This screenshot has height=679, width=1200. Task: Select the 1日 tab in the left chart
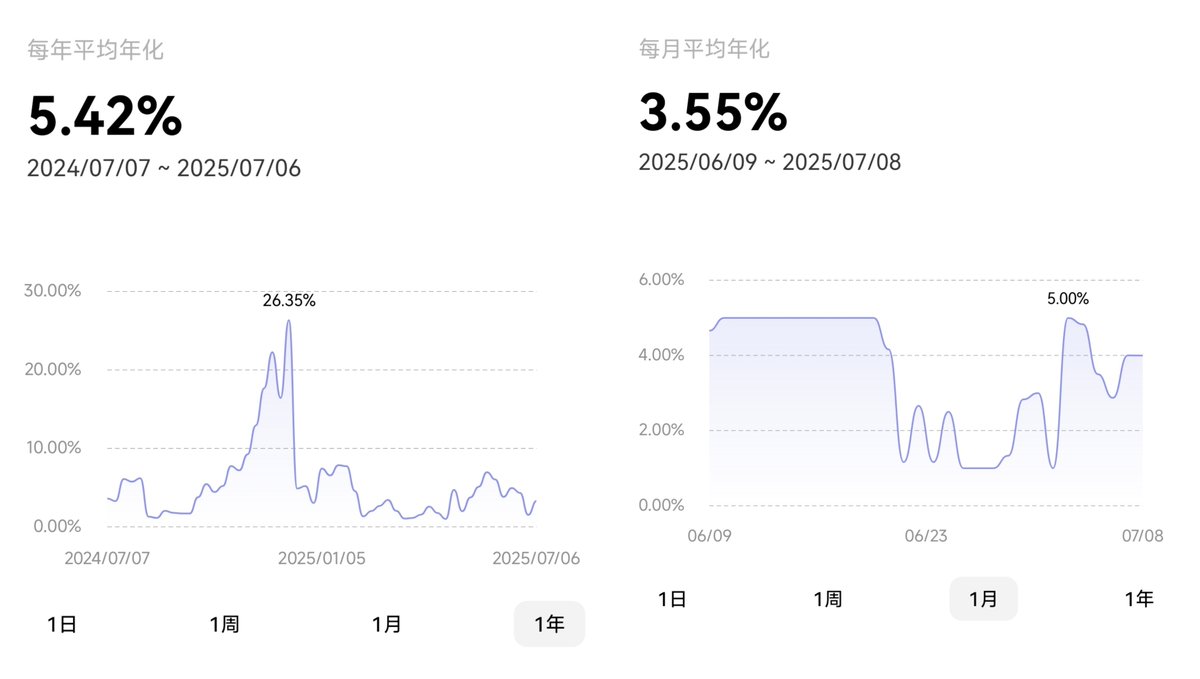point(62,625)
